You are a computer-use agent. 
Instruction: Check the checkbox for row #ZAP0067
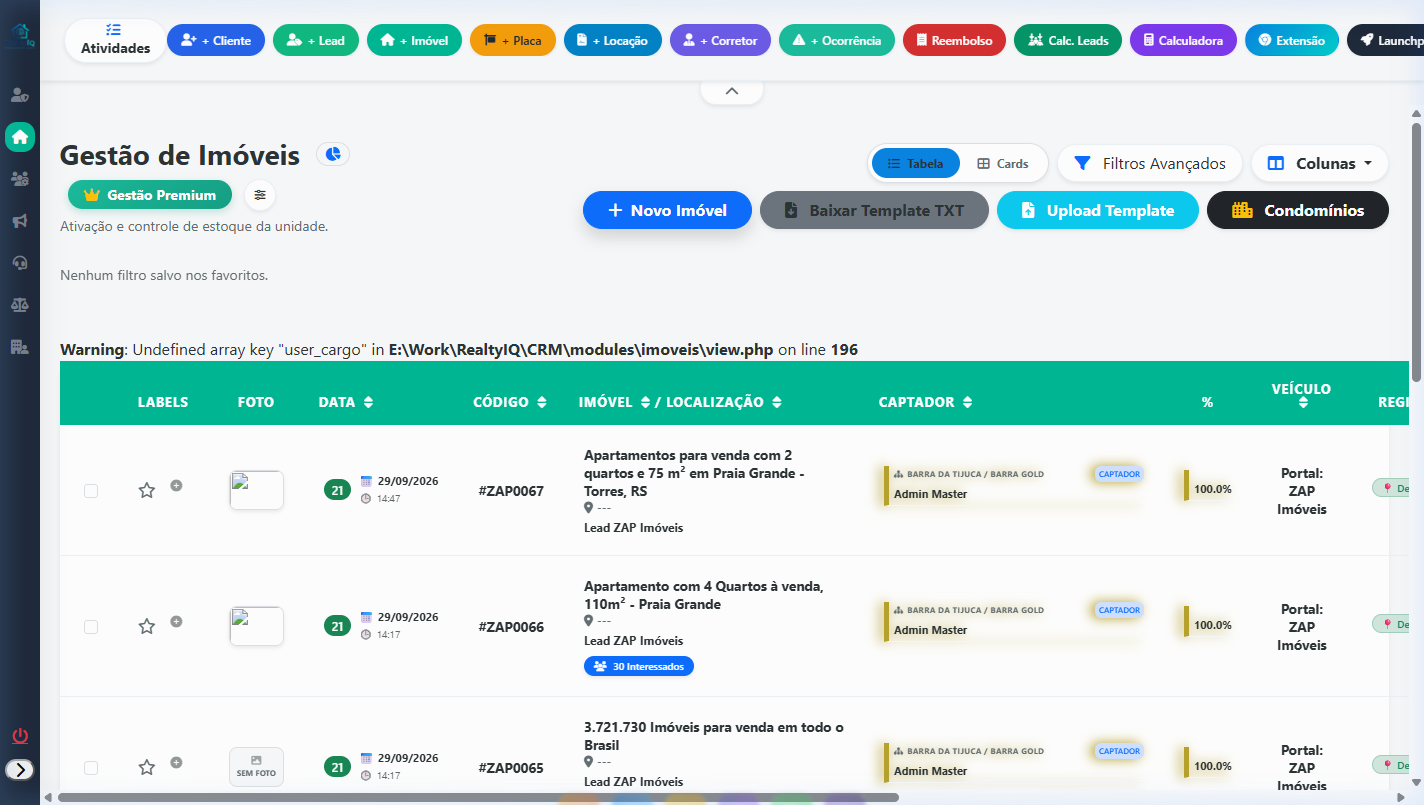point(91,491)
